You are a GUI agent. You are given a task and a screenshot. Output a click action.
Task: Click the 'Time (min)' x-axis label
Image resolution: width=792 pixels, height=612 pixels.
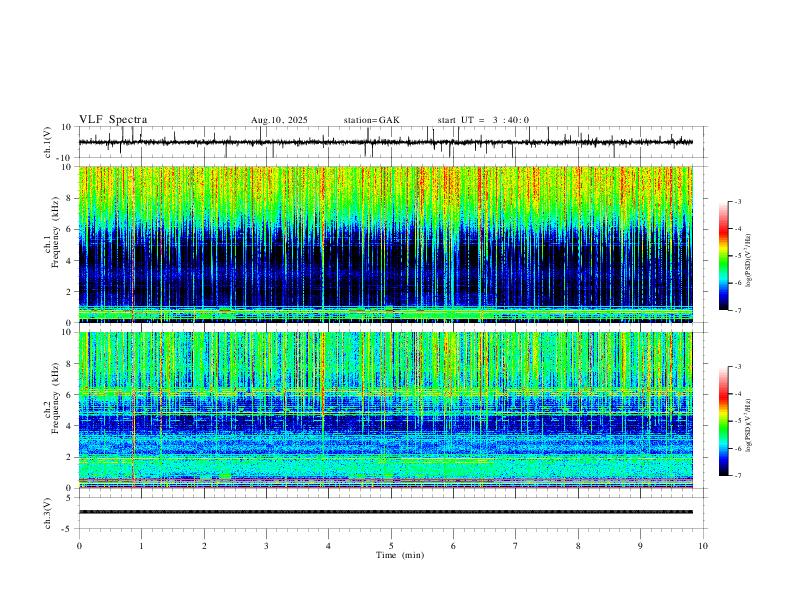[400, 555]
